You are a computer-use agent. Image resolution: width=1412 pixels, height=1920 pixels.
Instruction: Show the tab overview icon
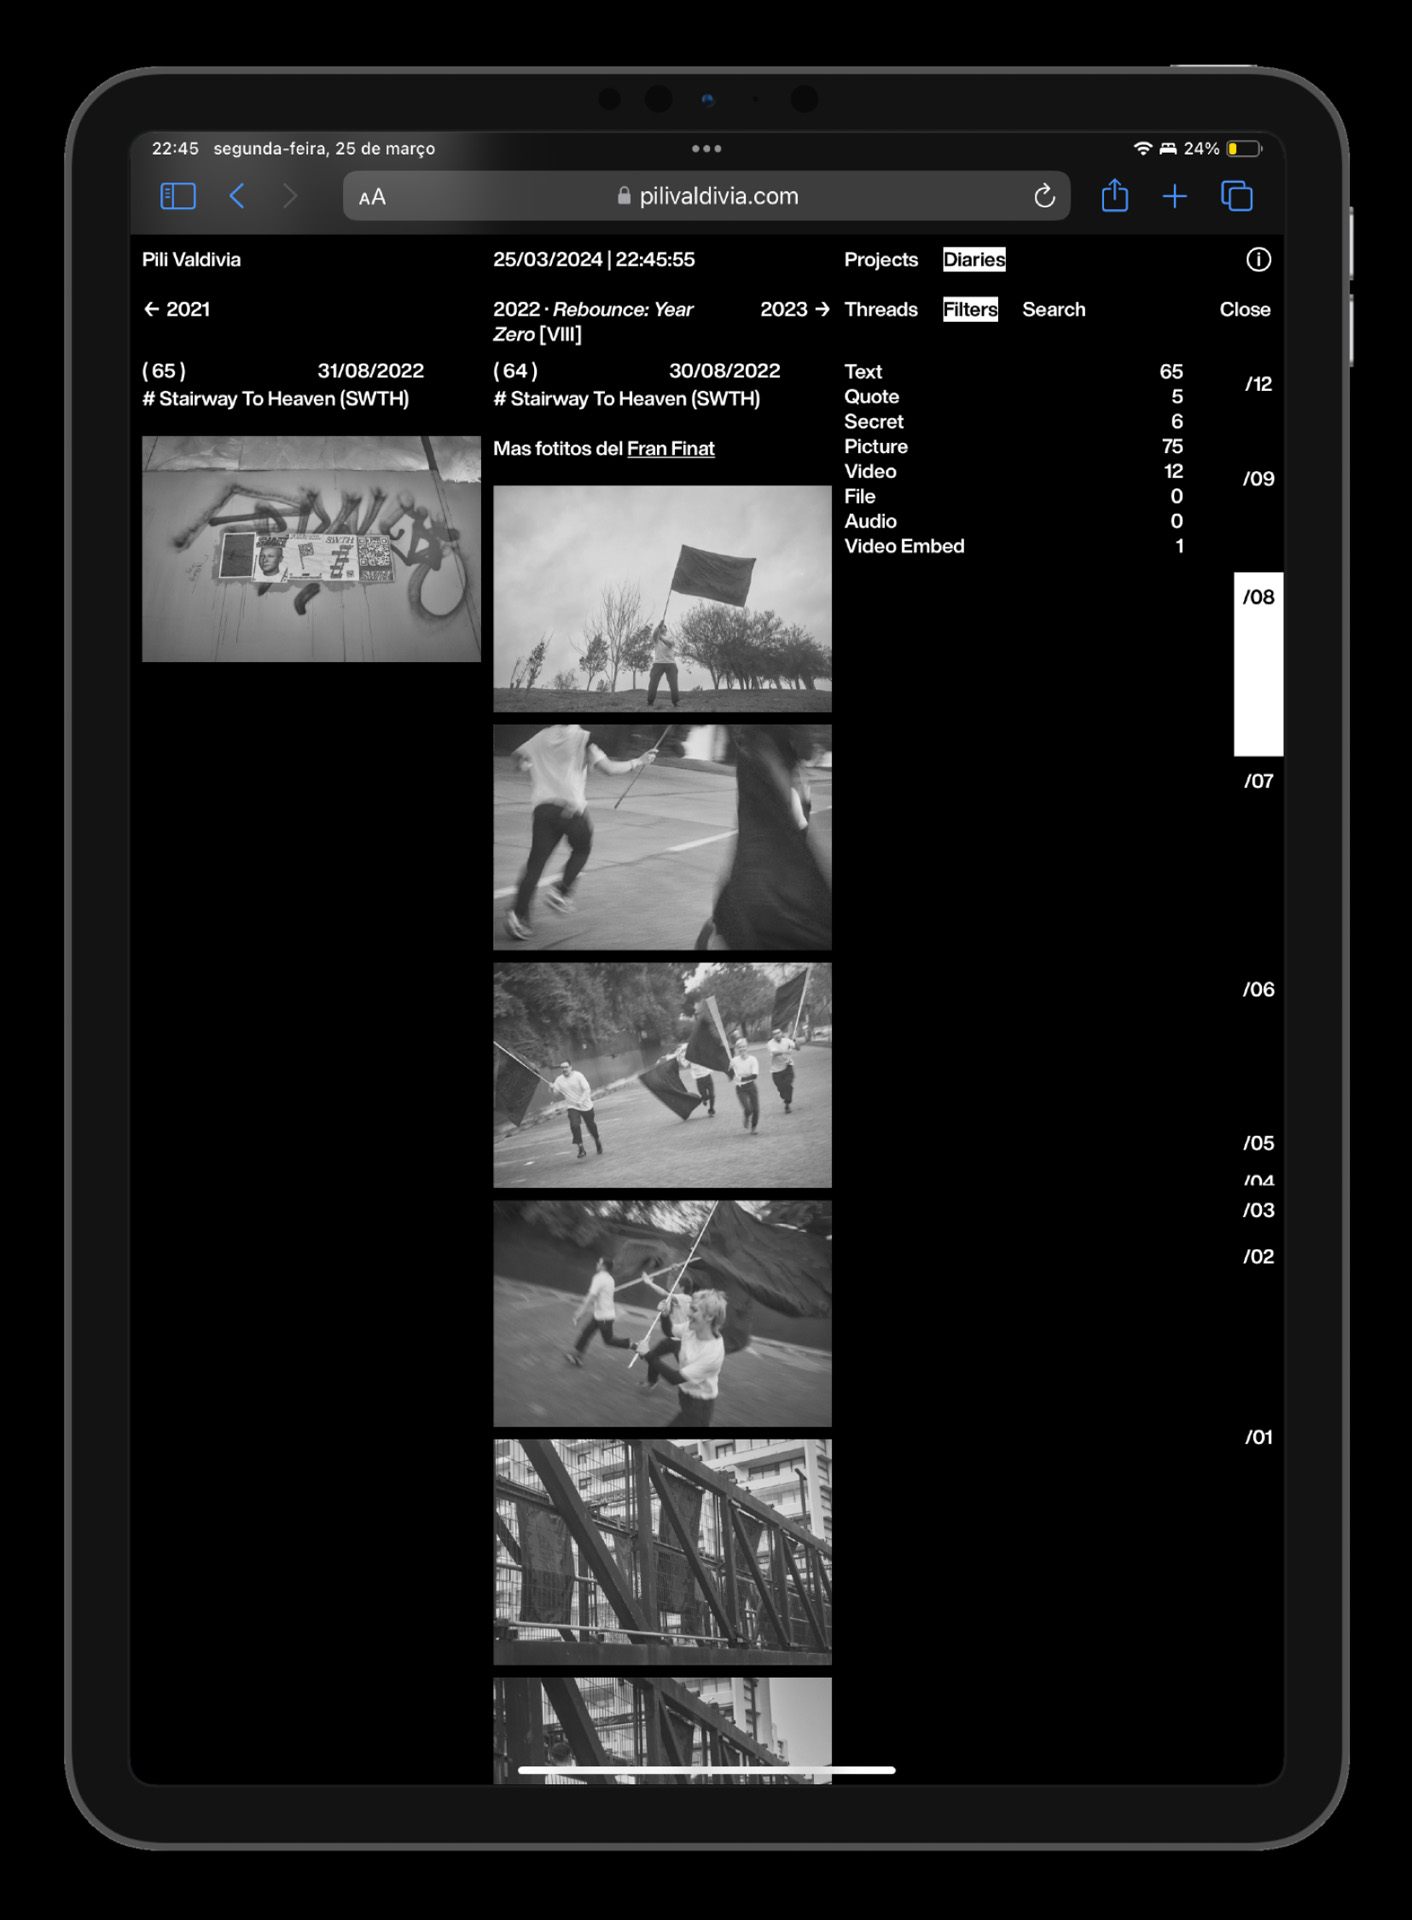pos(1237,196)
